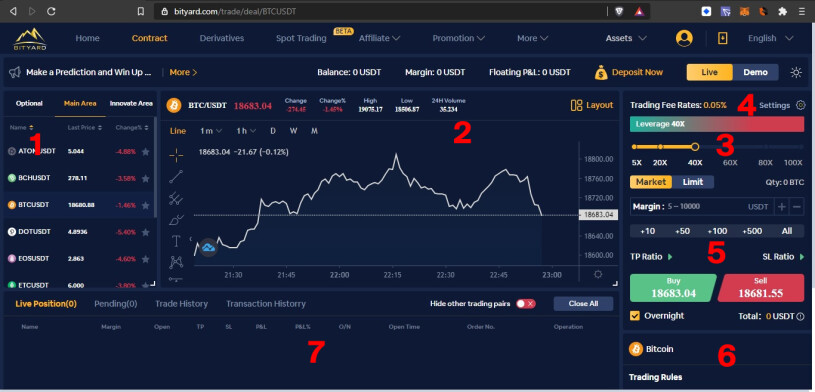Screen dimensions: 815x392
Task: Open Settings gear icon in trading panel
Action: coord(800,105)
